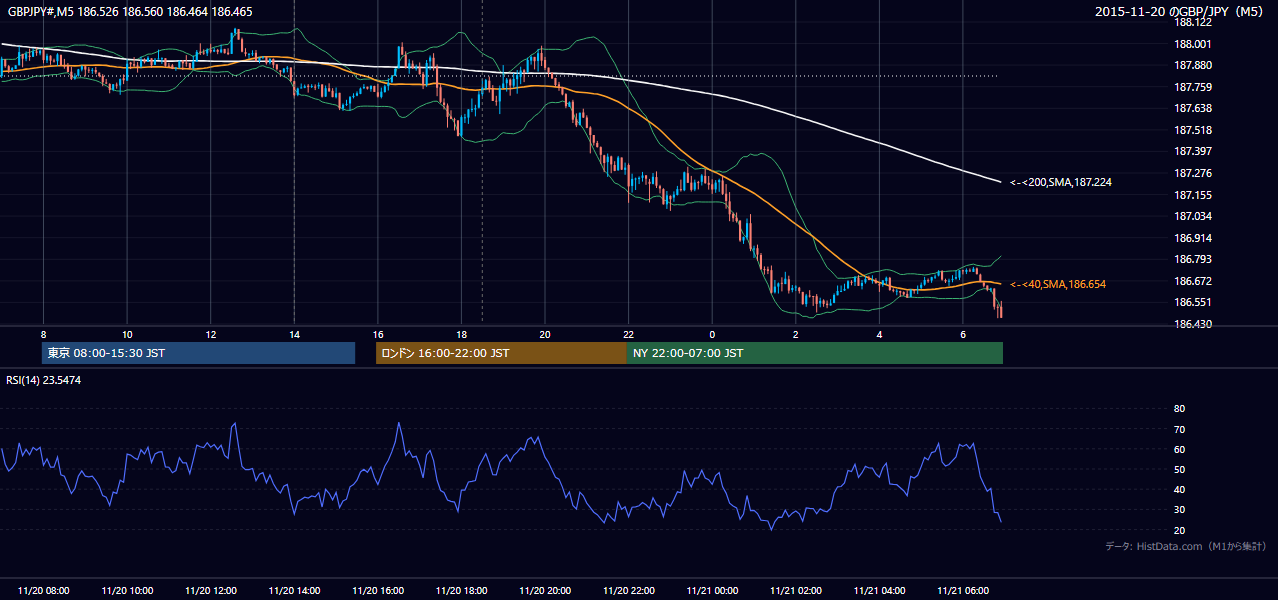Click the price axis label 186.551
This screenshot has width=1278, height=600.
1194,302
